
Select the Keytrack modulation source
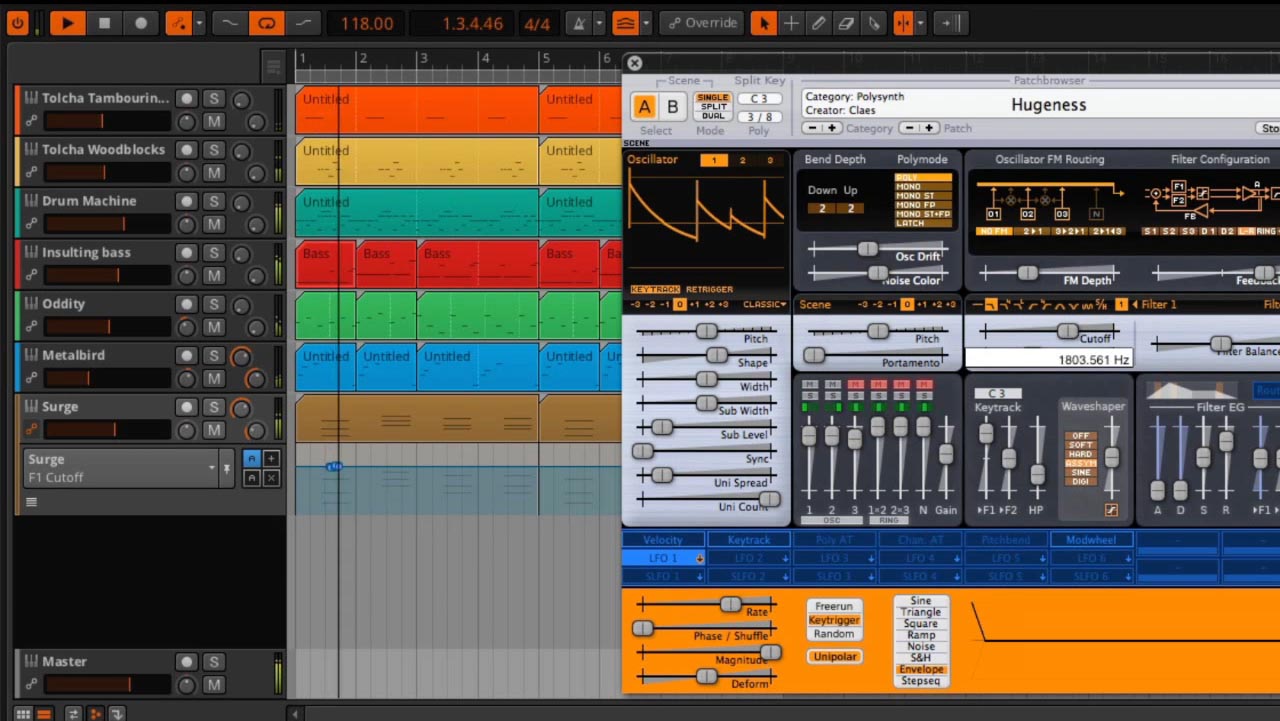click(x=749, y=540)
